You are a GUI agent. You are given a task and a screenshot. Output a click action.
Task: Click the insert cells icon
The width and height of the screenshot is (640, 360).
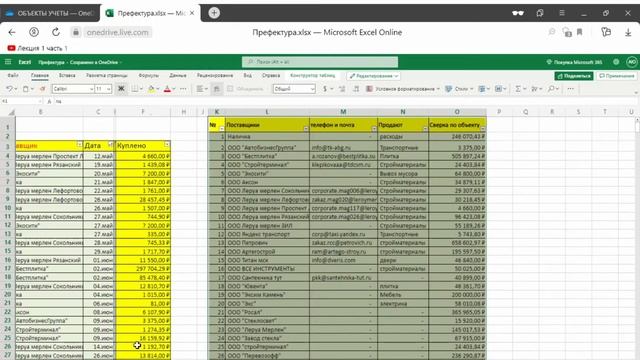pos(482,89)
